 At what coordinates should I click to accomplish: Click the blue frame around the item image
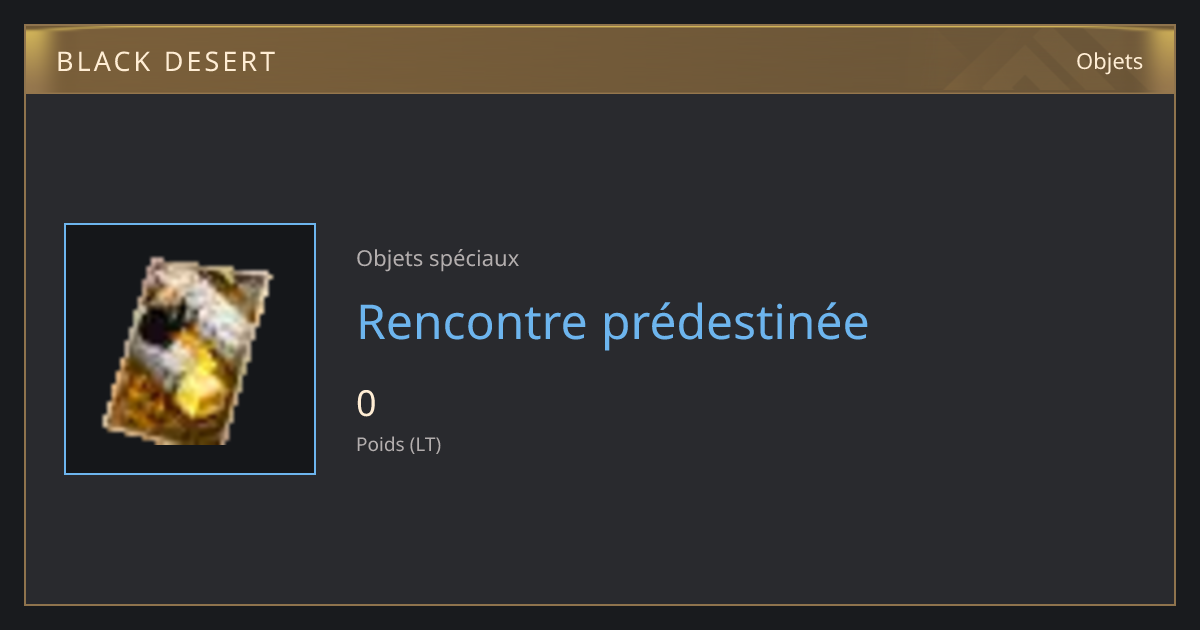(190, 349)
